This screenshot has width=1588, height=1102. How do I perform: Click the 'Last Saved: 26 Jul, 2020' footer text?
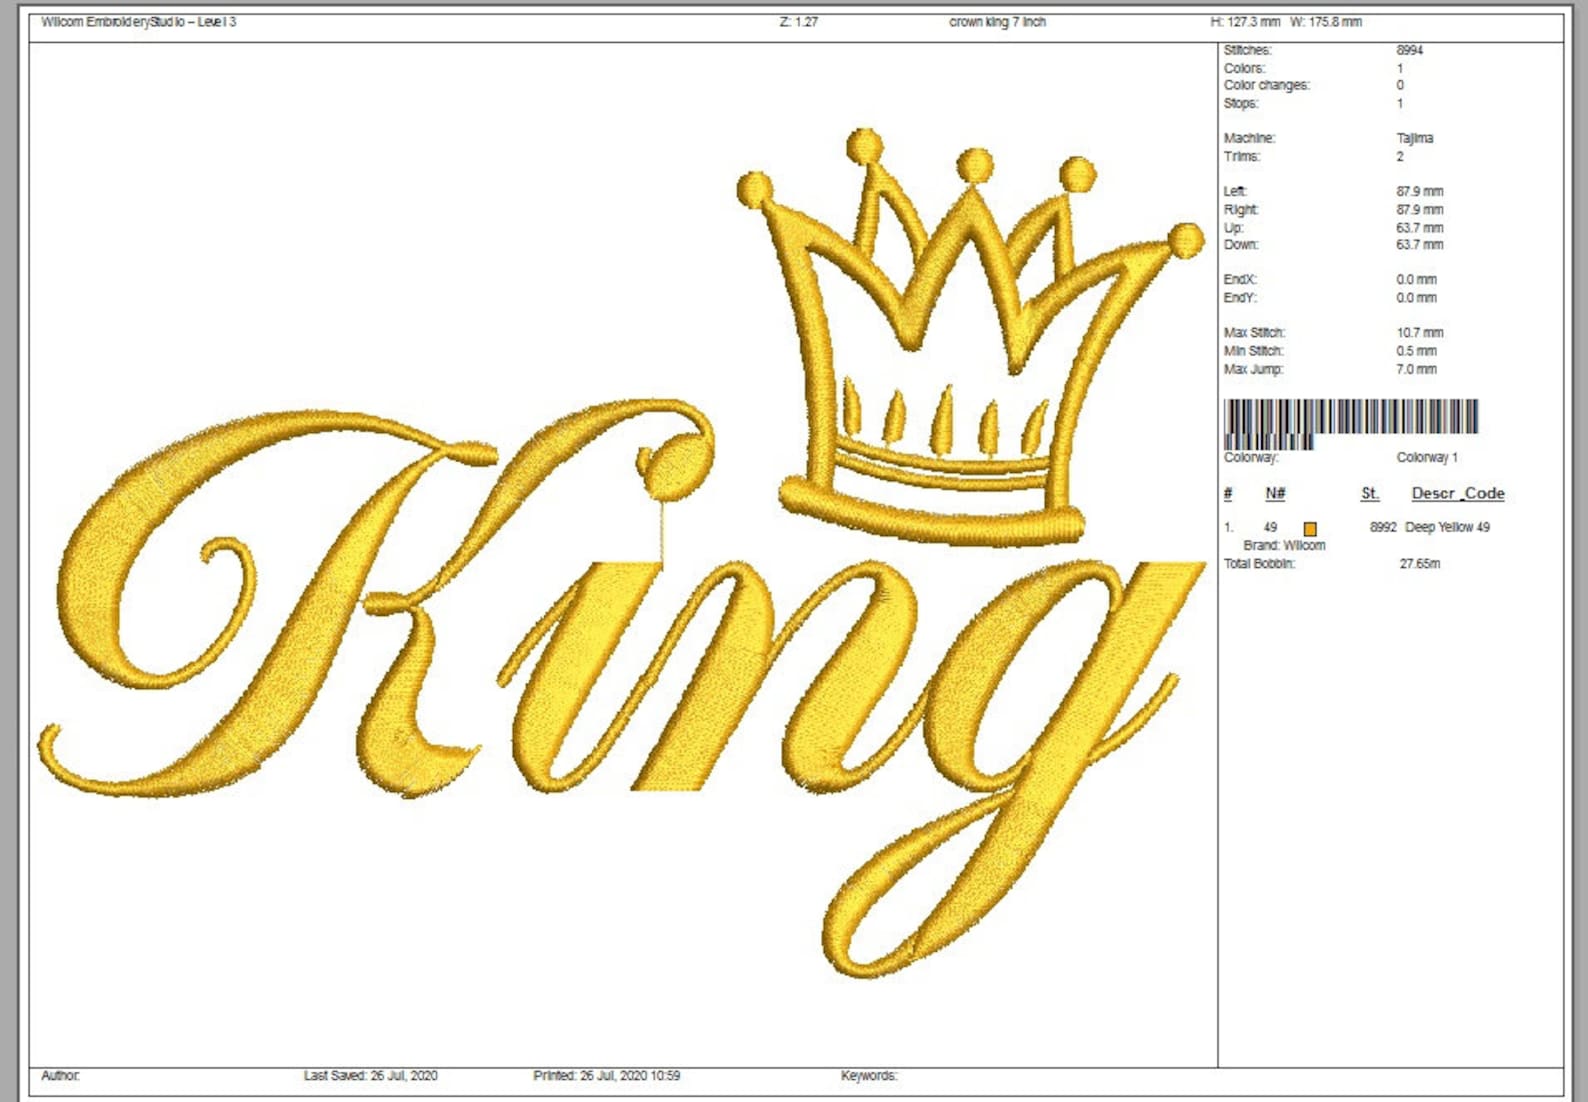(370, 1076)
